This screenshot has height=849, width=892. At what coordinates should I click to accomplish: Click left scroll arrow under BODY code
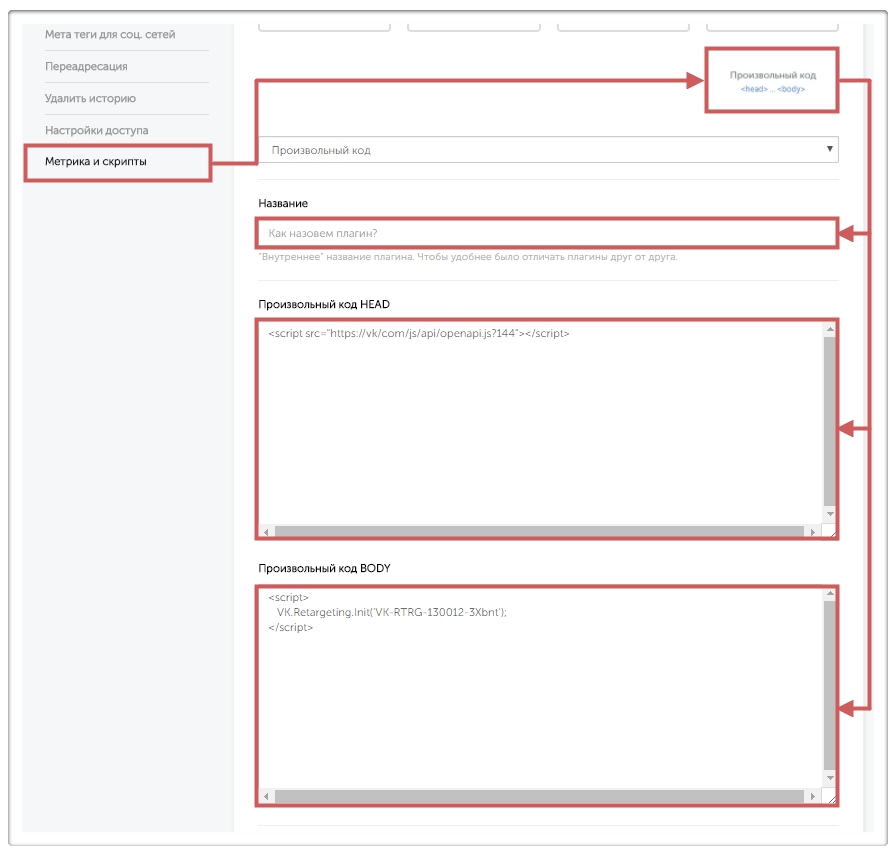point(267,797)
